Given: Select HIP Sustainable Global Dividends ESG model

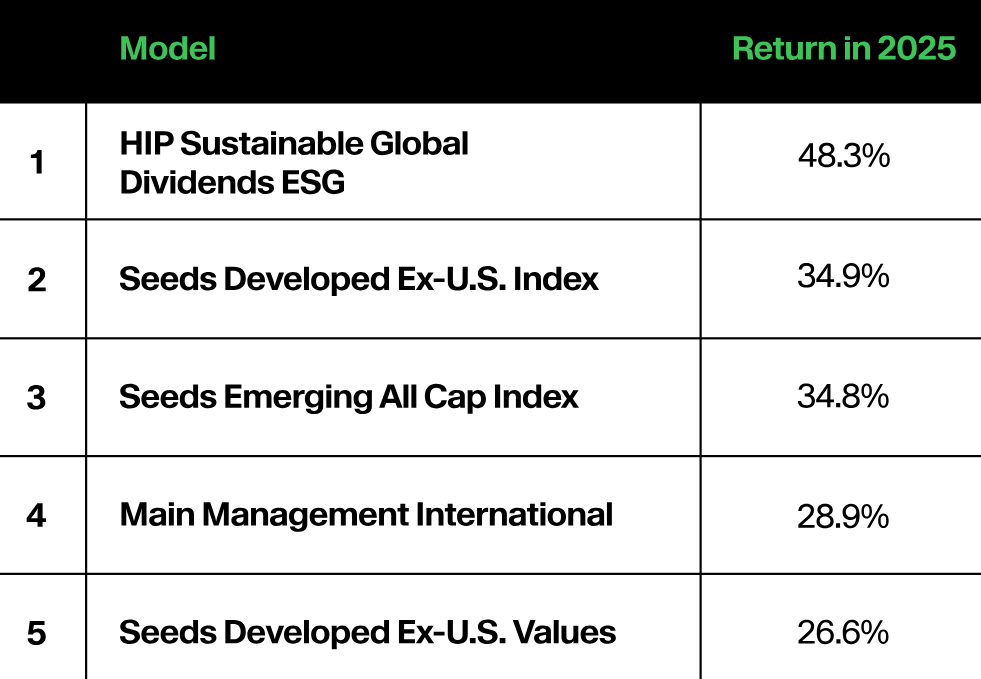Looking at the screenshot, I should pos(294,162).
